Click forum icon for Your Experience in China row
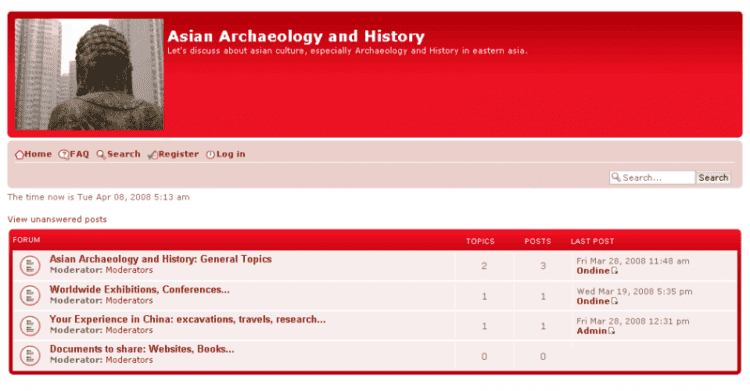750x391 pixels. coord(30,326)
